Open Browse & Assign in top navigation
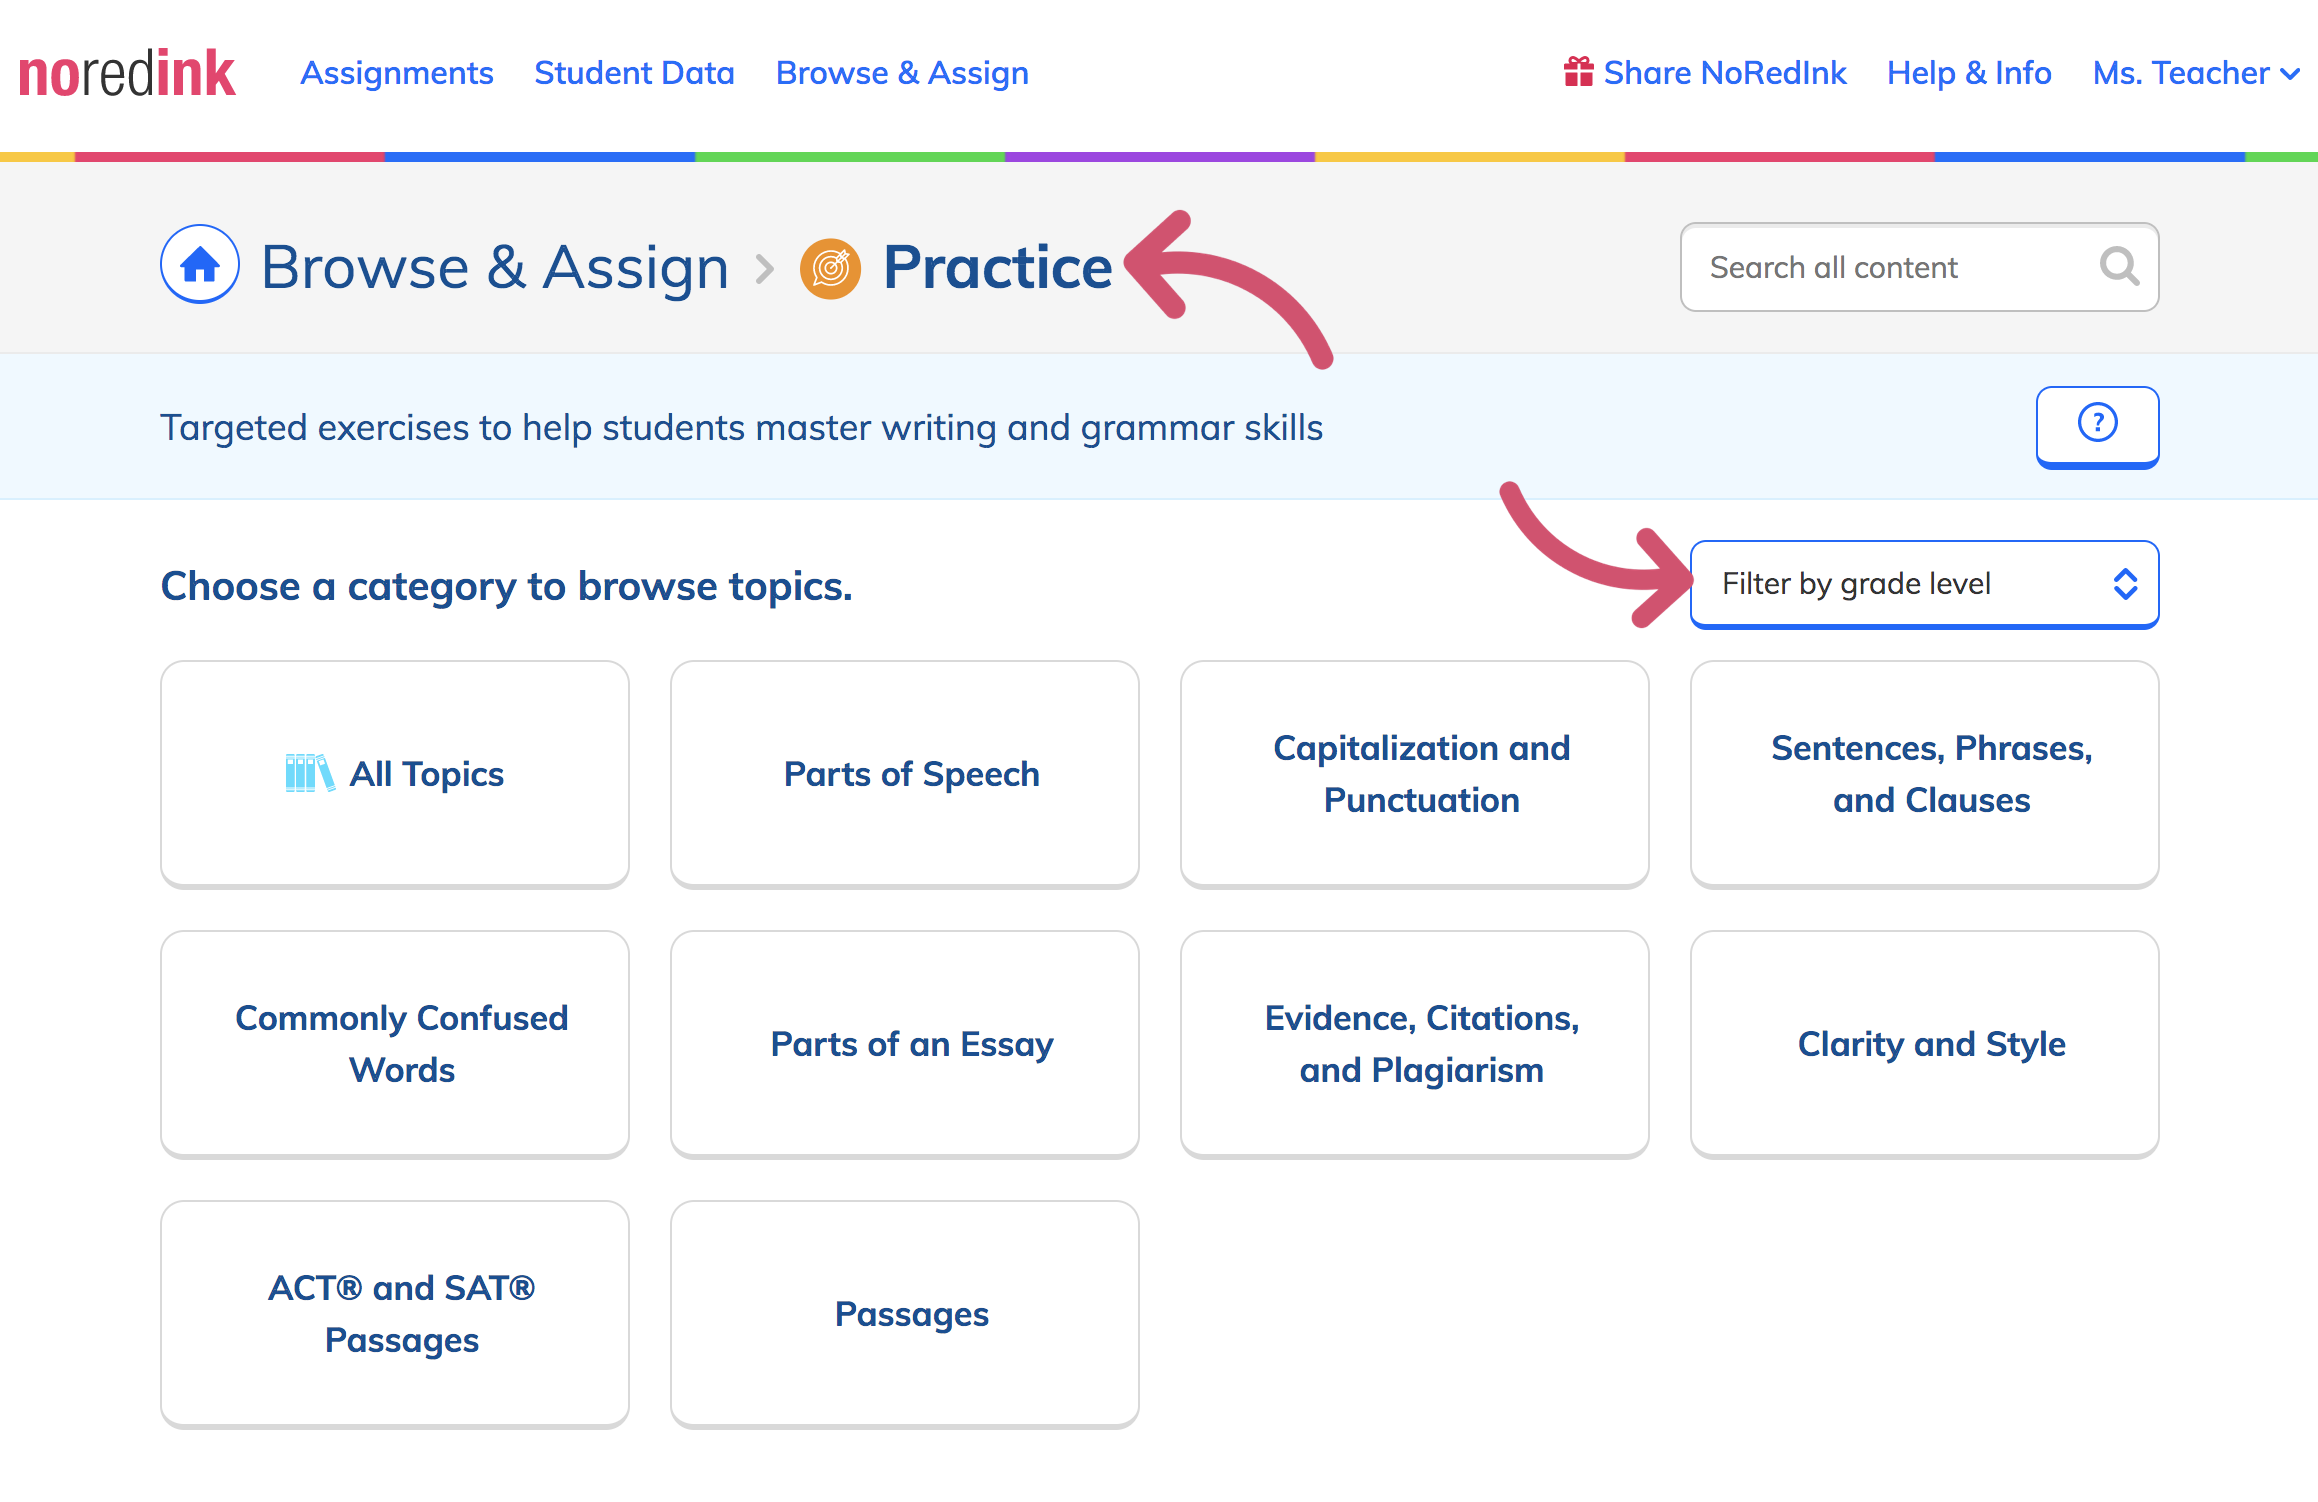 tap(902, 73)
